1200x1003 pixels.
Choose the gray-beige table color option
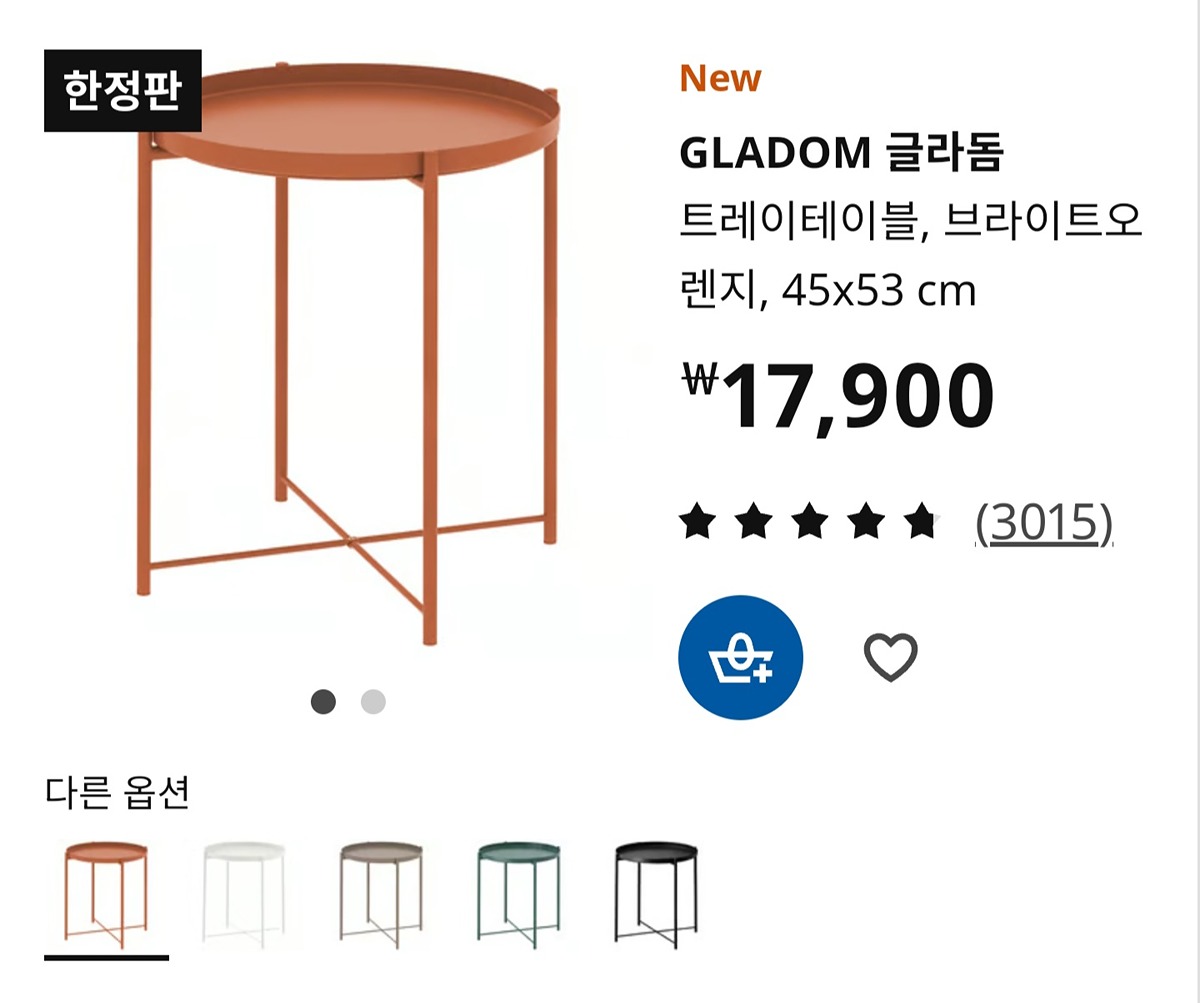pyautogui.click(x=380, y=892)
